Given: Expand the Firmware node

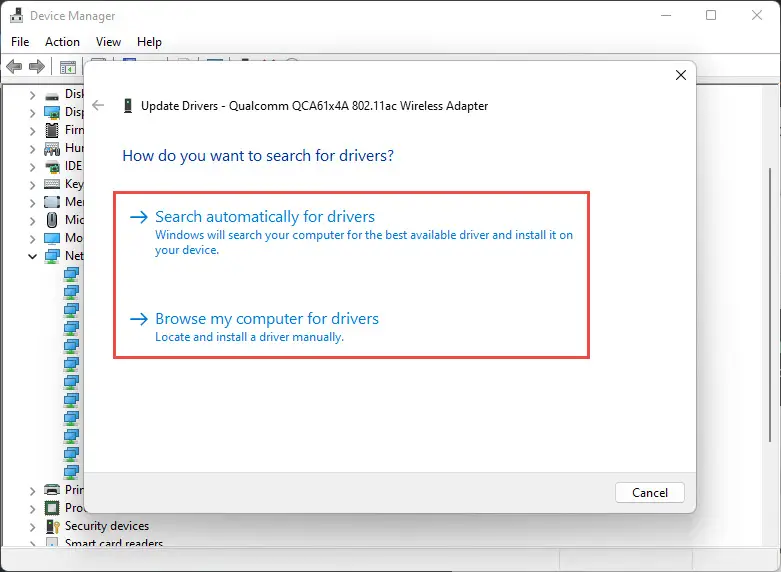Looking at the screenshot, I should pyautogui.click(x=32, y=131).
